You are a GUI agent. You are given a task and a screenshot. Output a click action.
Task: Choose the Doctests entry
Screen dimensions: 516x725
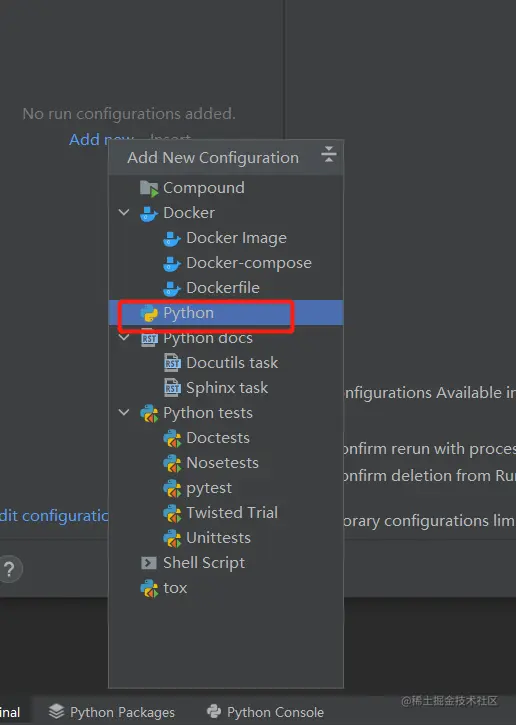click(x=226, y=438)
